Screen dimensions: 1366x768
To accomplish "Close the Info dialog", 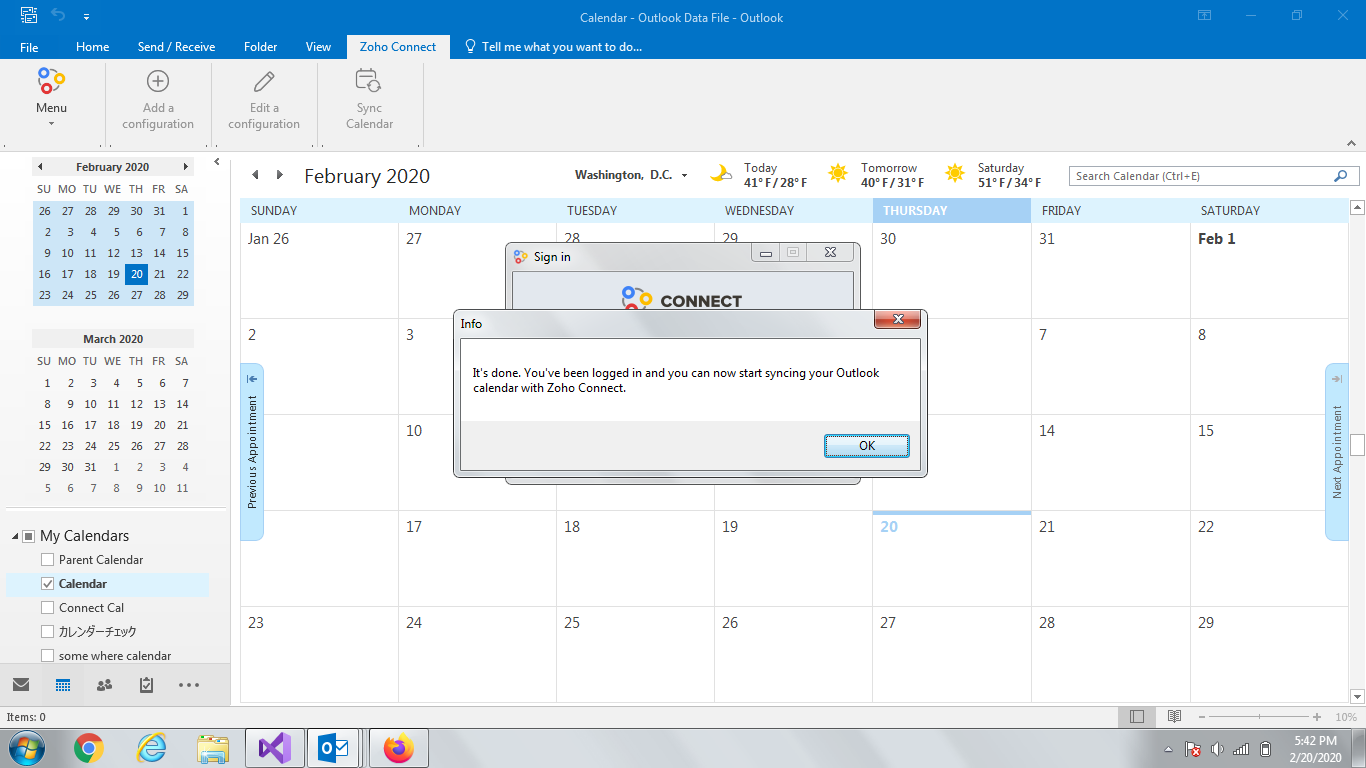I will pyautogui.click(x=898, y=319).
